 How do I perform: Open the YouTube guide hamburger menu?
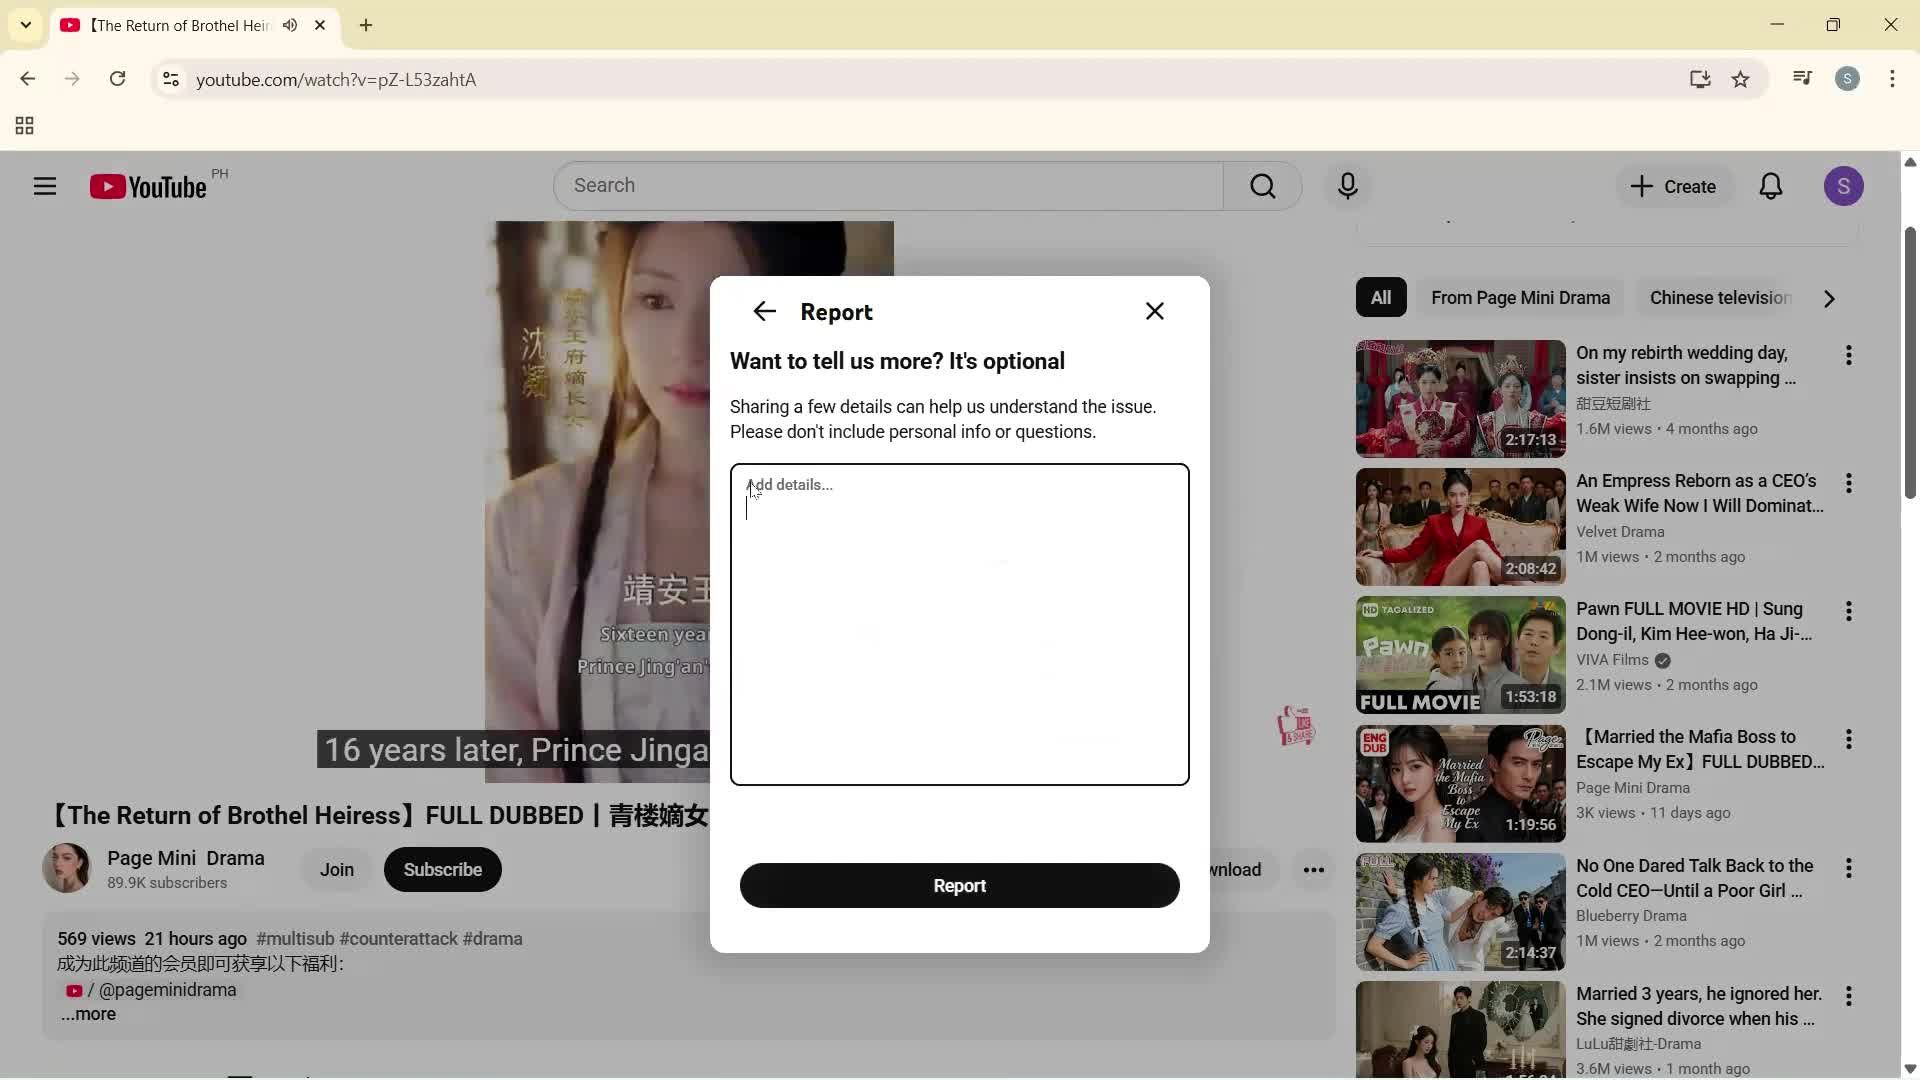tap(44, 186)
